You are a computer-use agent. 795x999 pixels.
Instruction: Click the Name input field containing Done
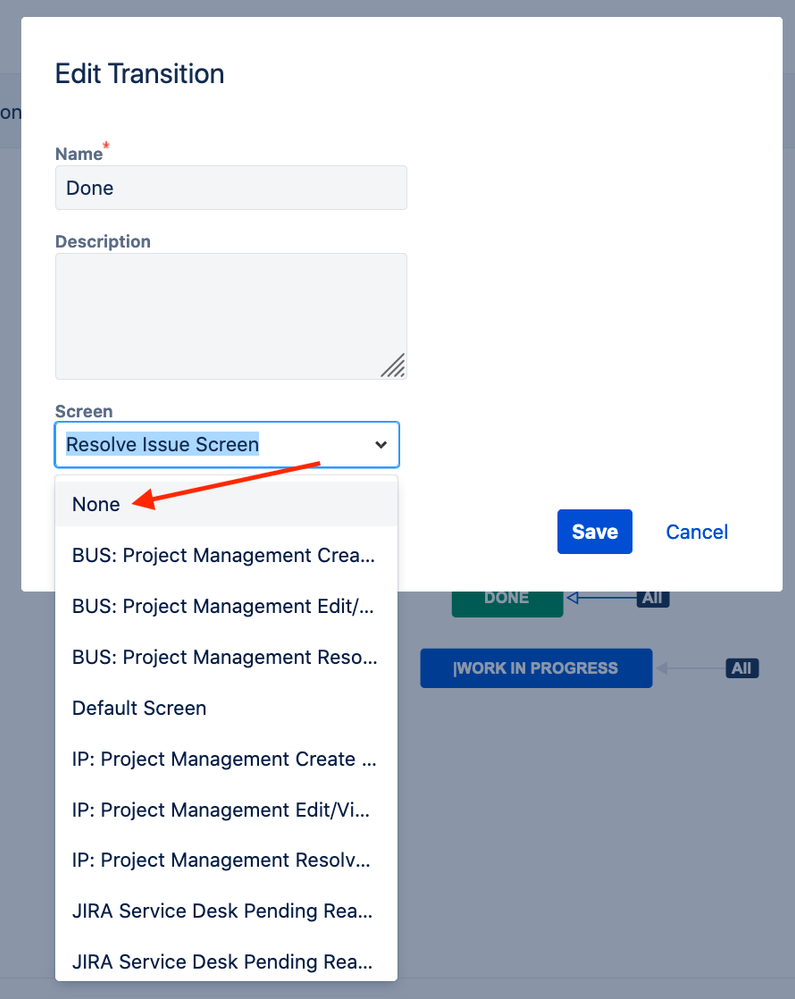pyautogui.click(x=231, y=188)
